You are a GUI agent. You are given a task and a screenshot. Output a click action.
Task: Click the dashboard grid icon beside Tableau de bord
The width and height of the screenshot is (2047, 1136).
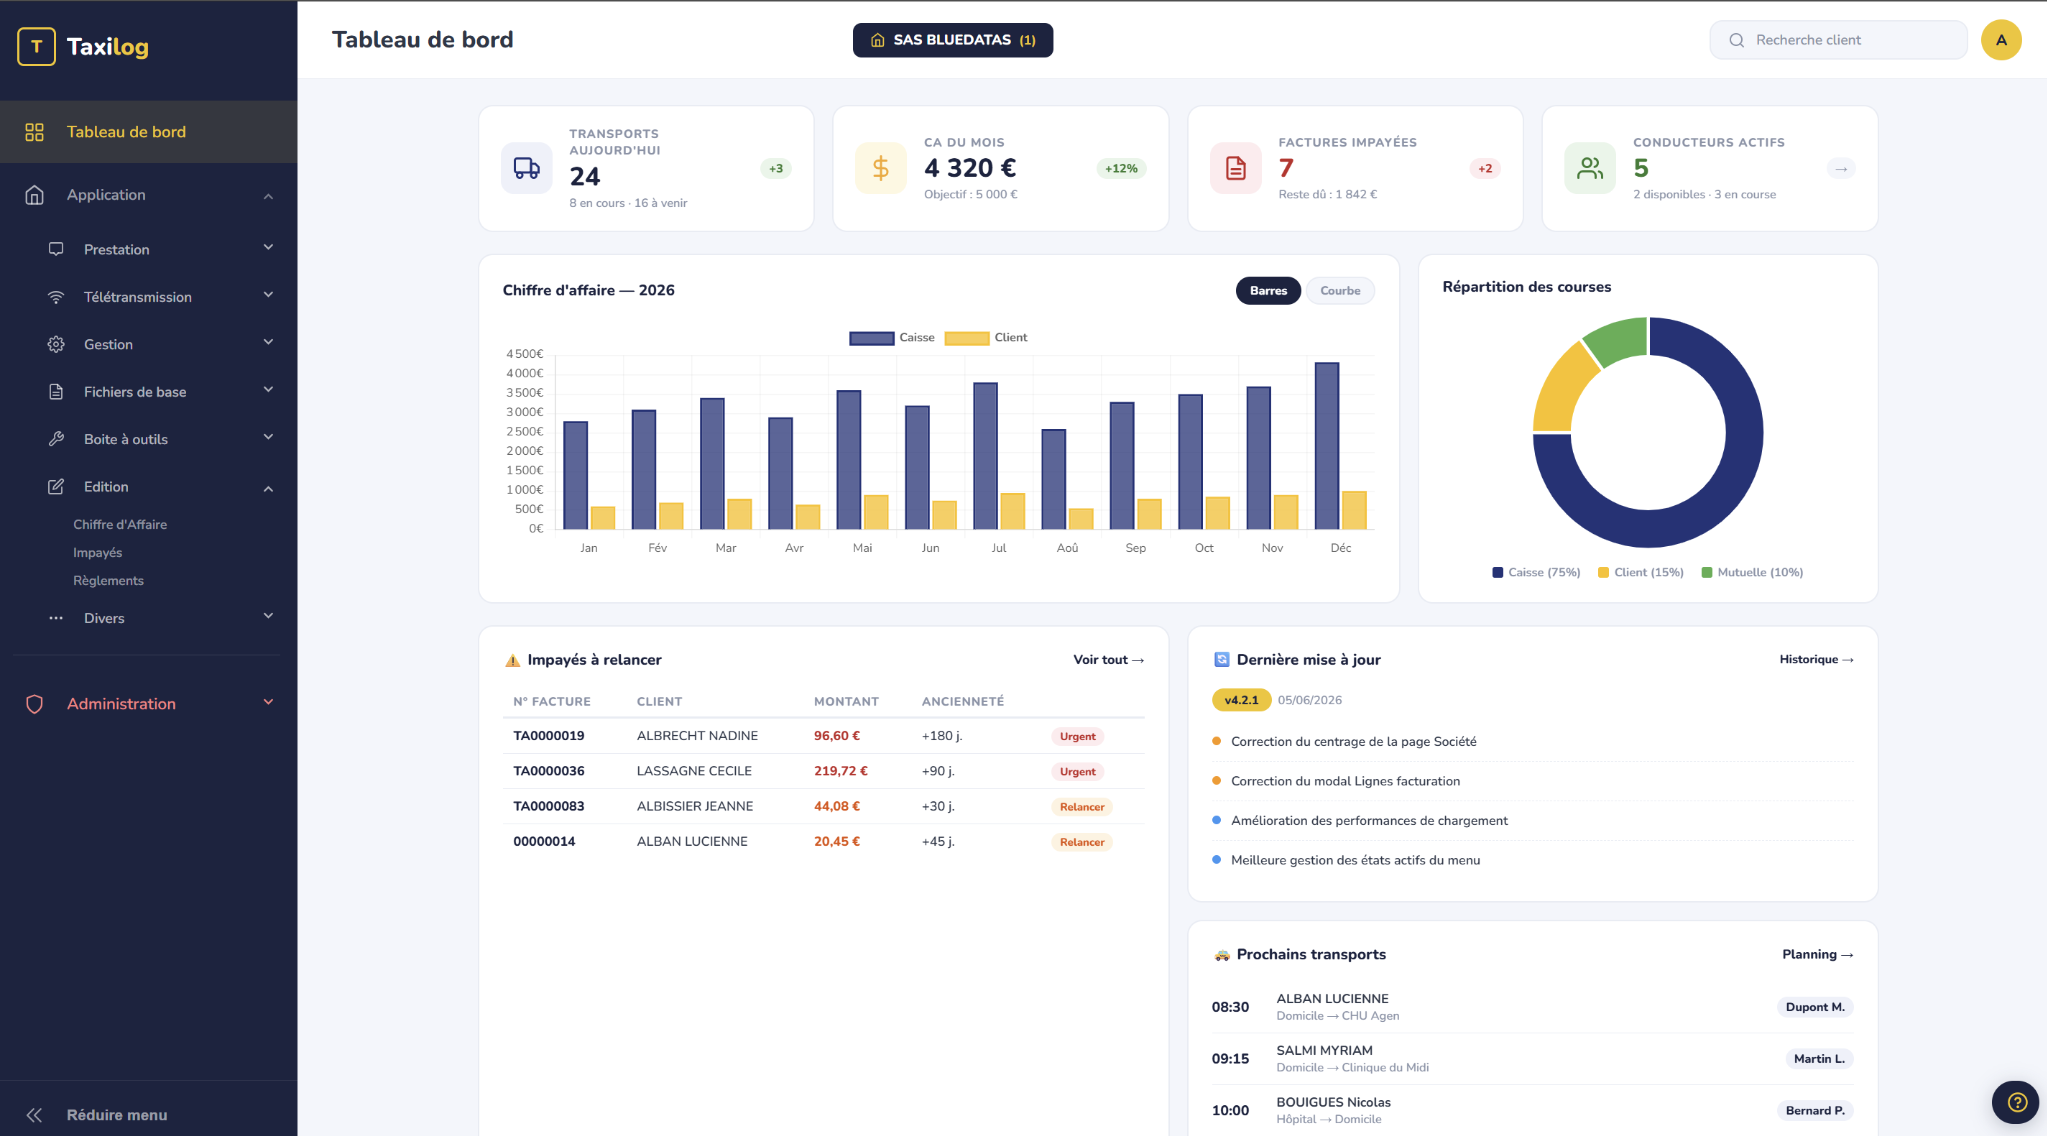(x=34, y=132)
